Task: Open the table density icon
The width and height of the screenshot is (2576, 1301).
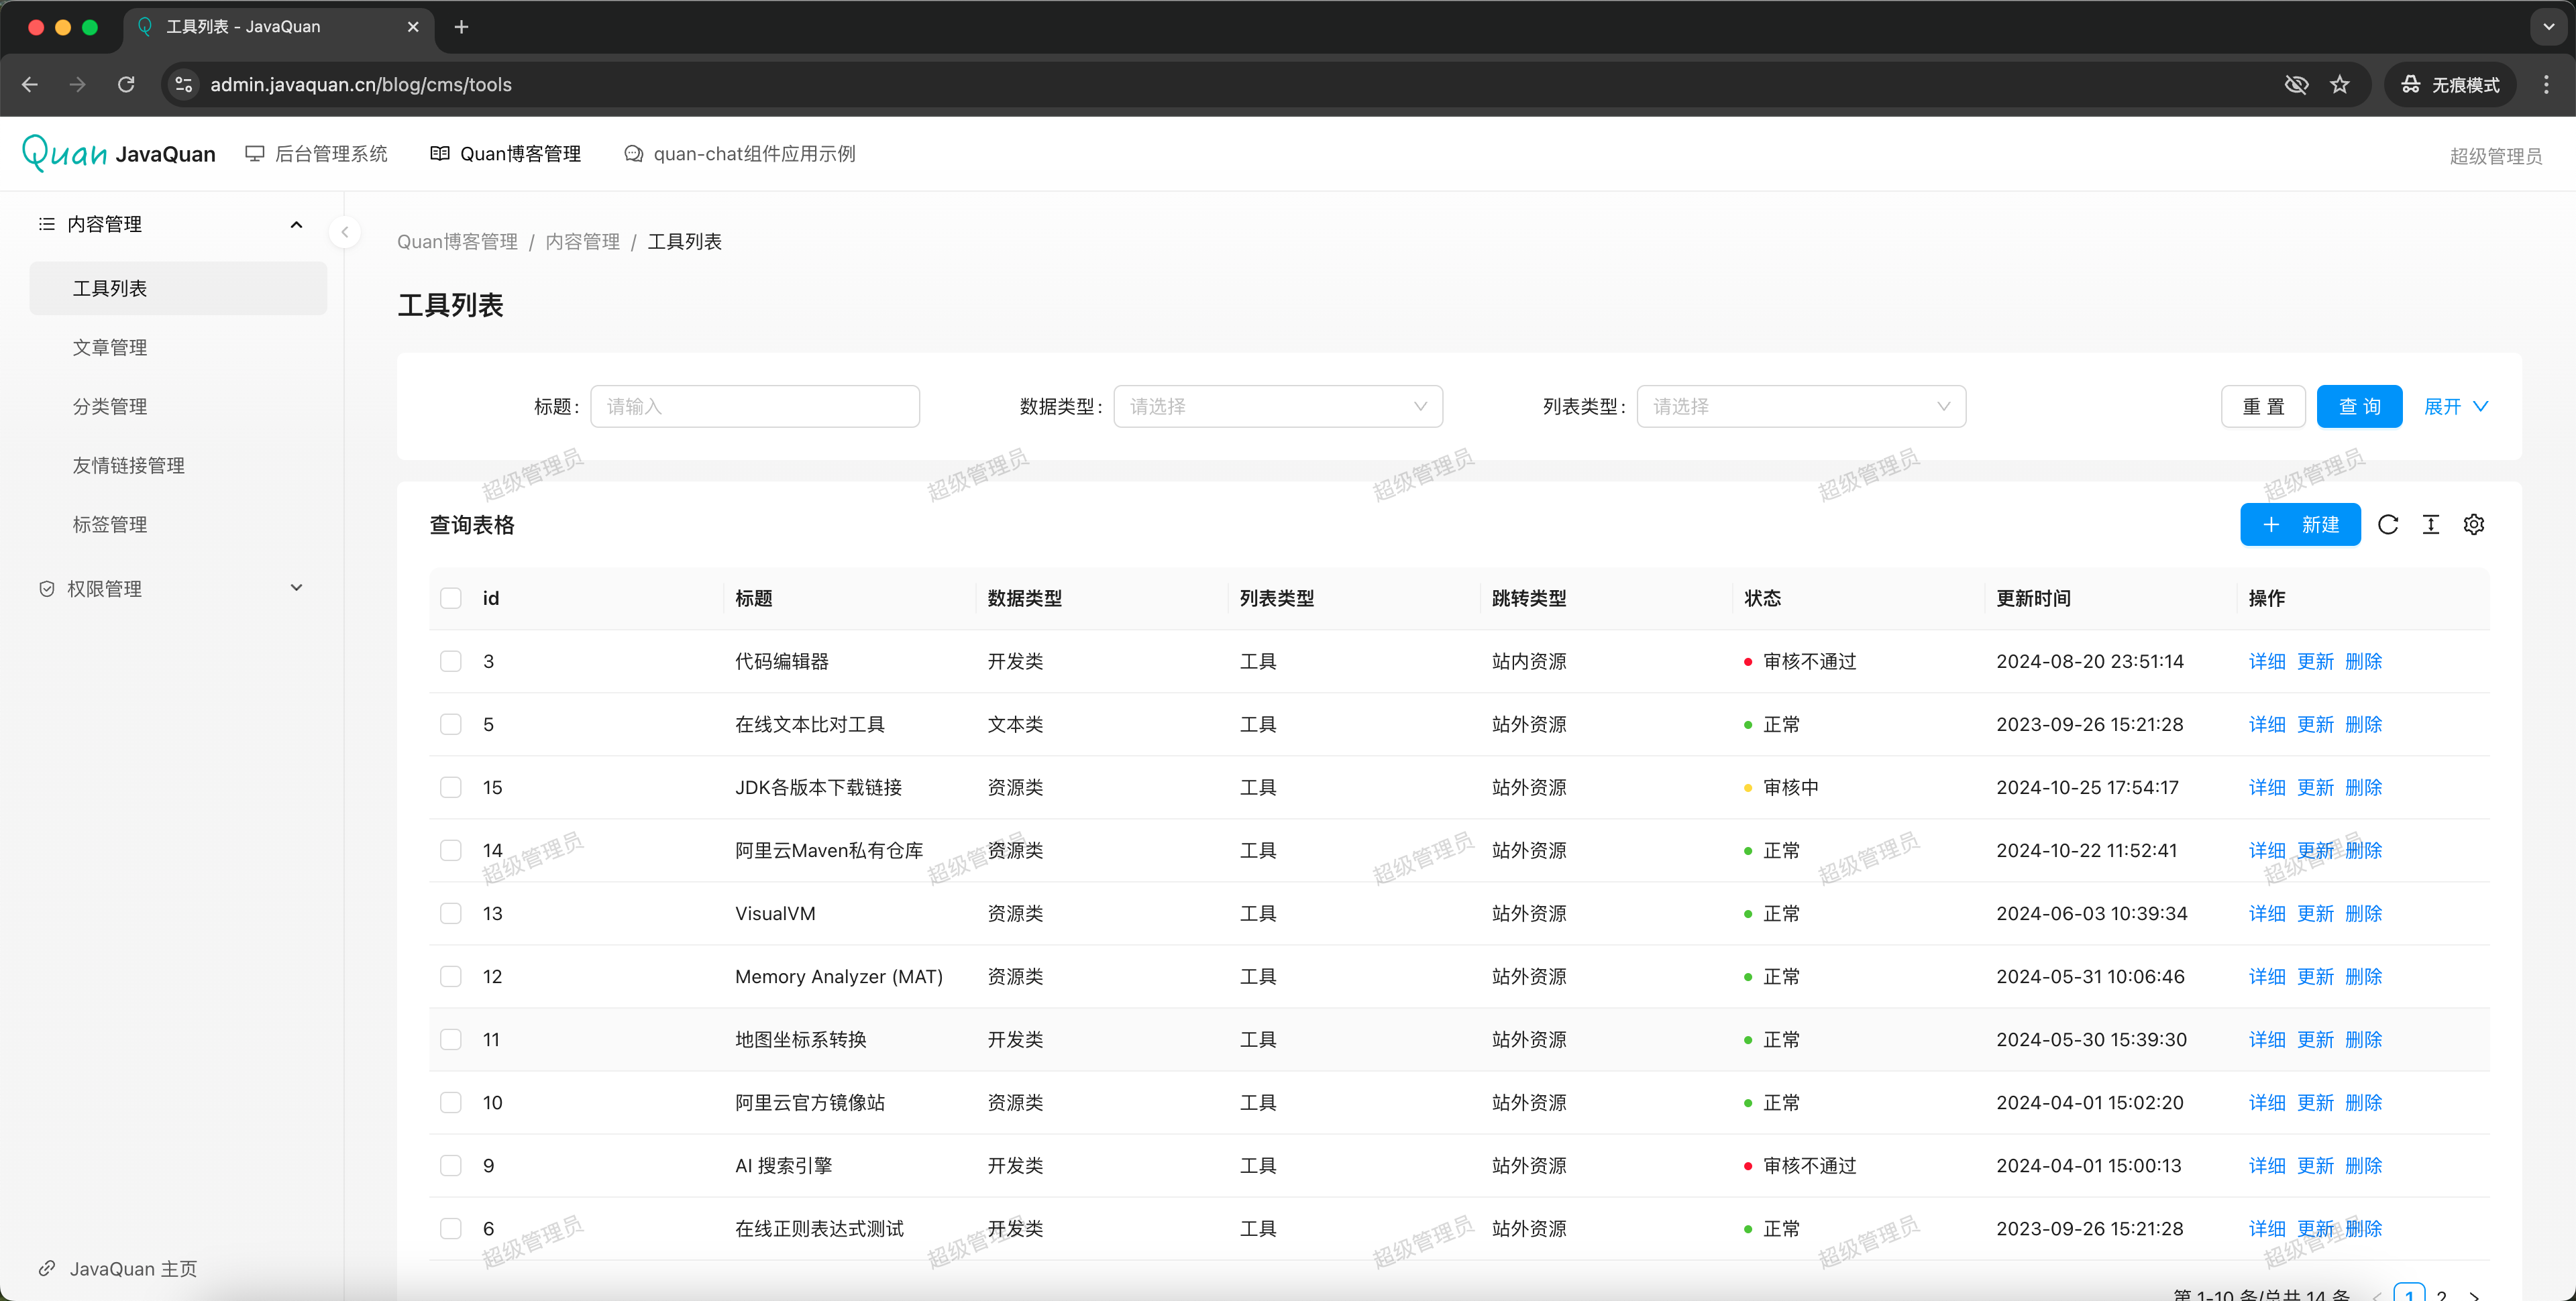Action: (2430, 525)
